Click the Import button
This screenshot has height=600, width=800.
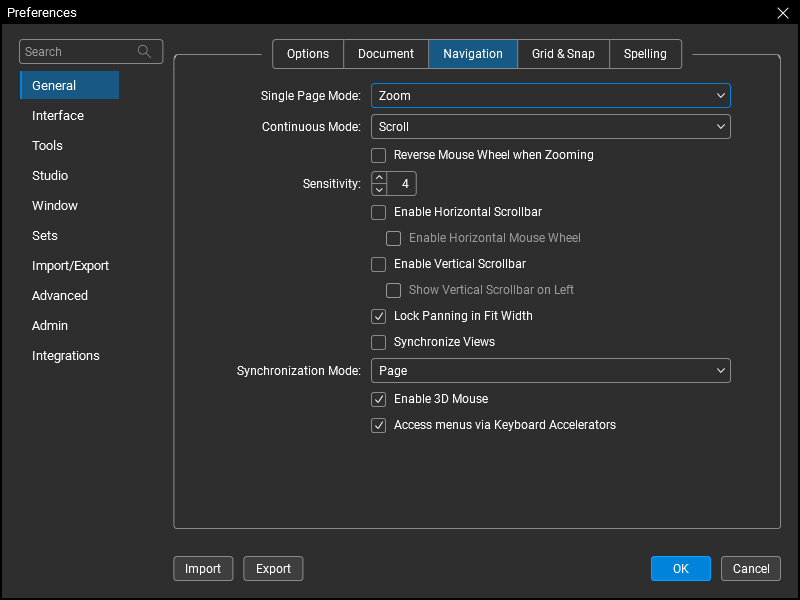click(x=203, y=568)
